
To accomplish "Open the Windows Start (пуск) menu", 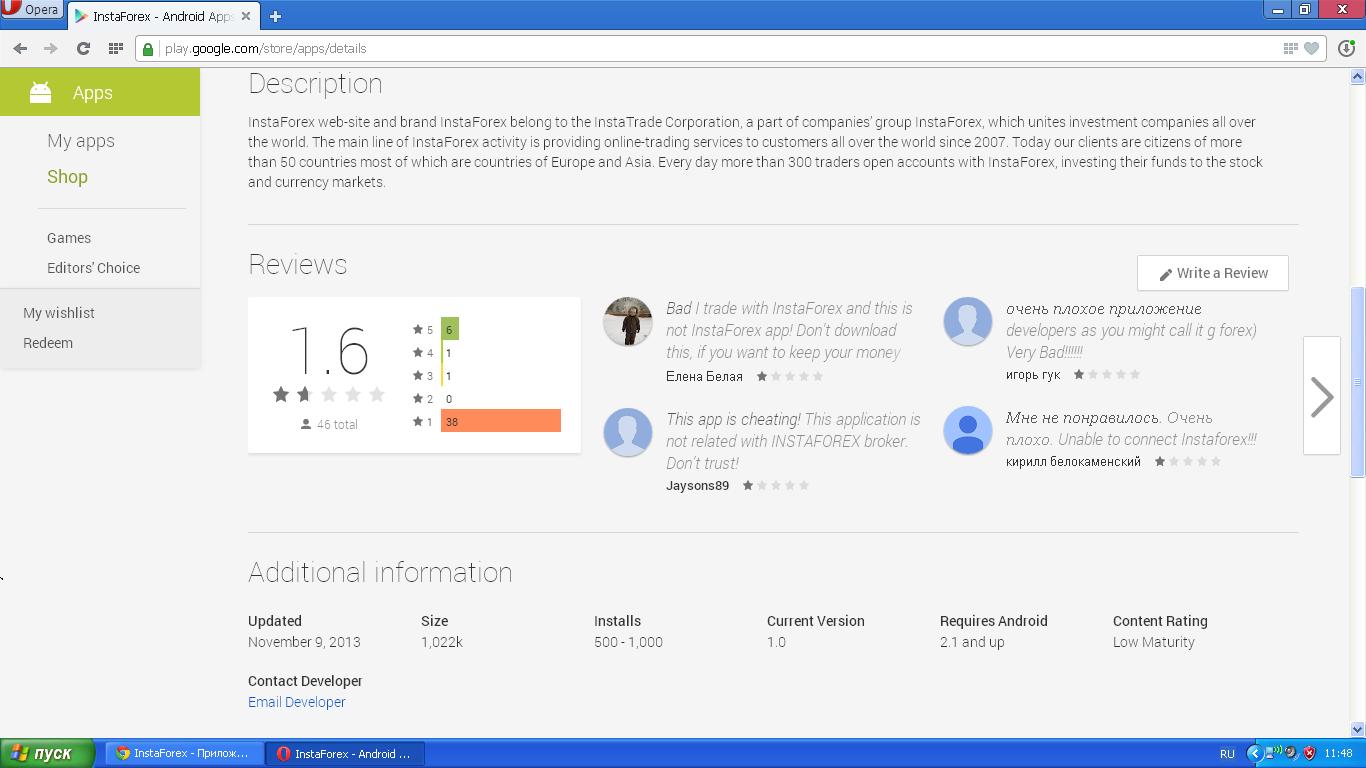I will point(47,753).
